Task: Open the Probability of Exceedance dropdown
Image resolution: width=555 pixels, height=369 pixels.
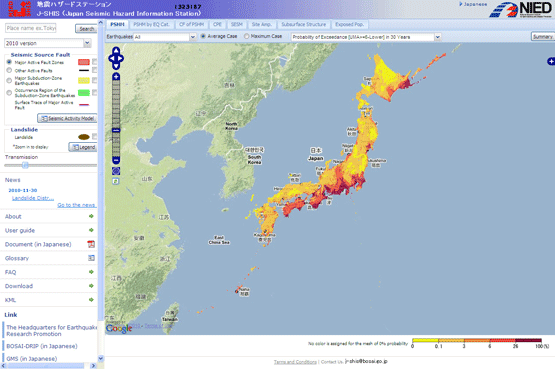Action: pos(366,37)
